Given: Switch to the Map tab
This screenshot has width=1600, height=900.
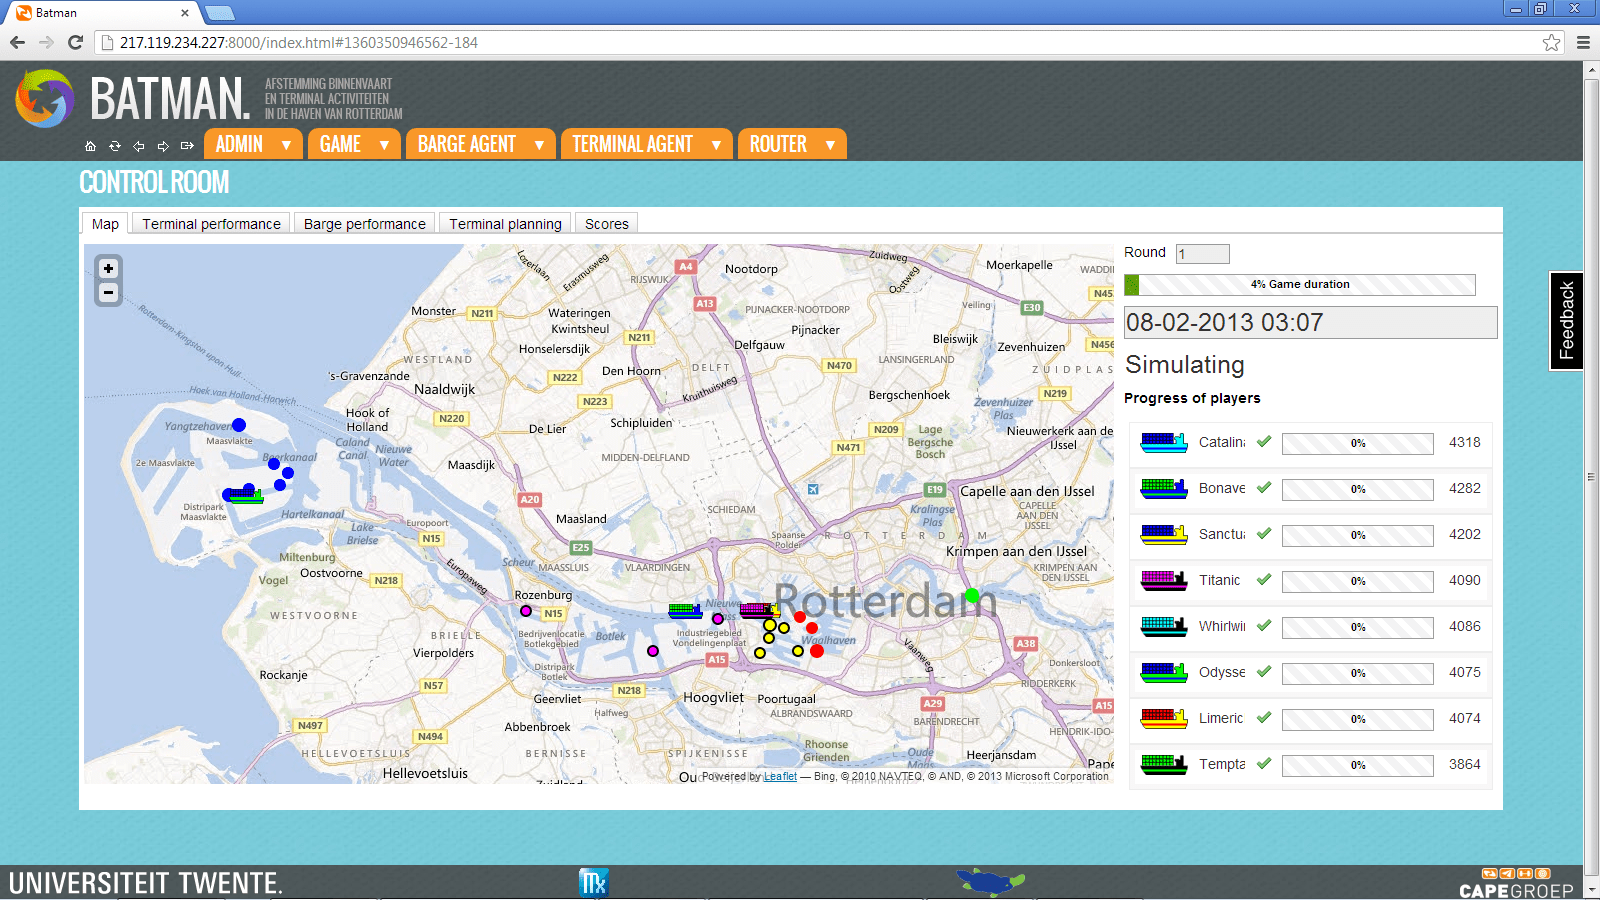Looking at the screenshot, I should point(105,223).
